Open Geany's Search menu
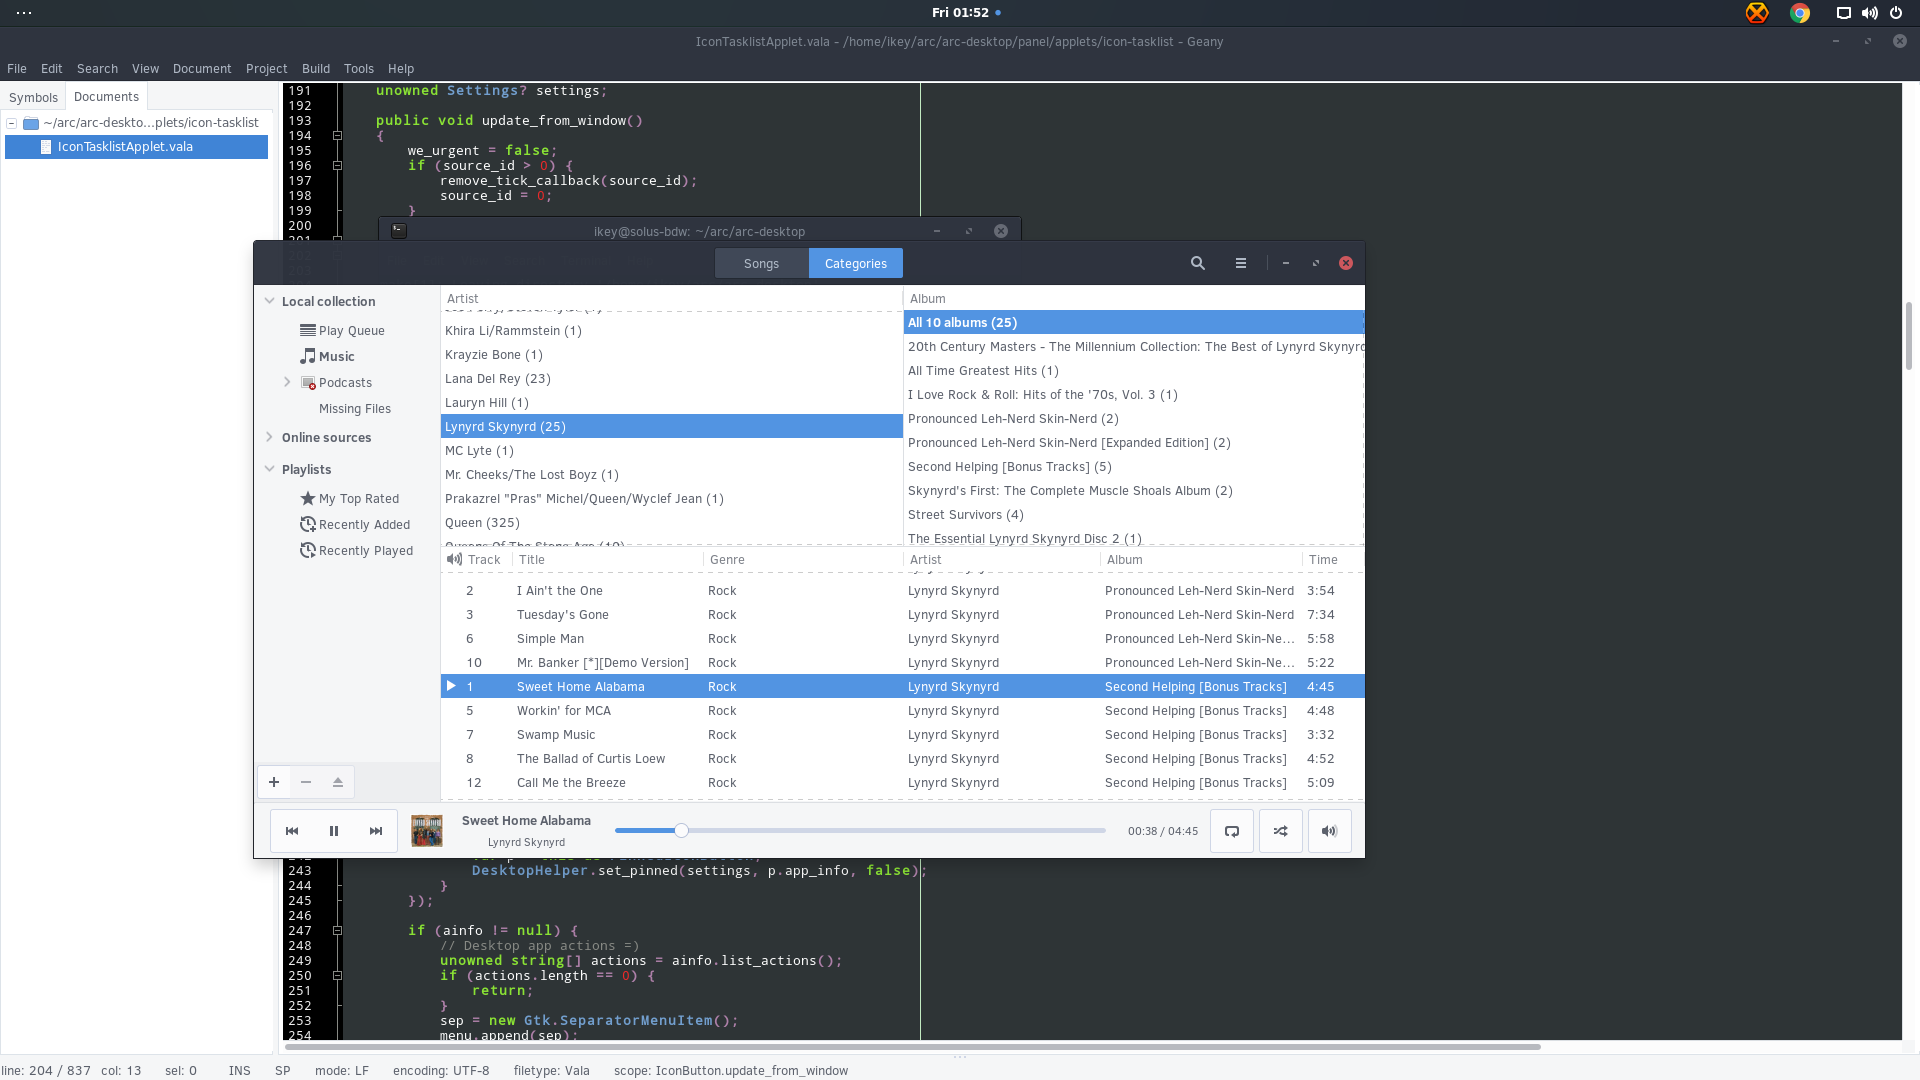Image resolution: width=1920 pixels, height=1080 pixels. (97, 69)
